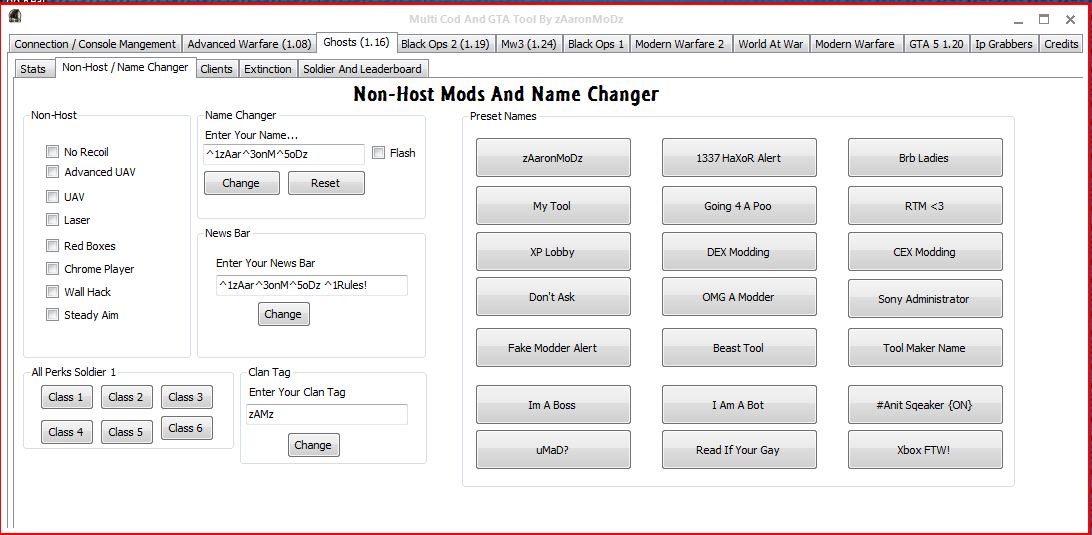The height and width of the screenshot is (535, 1092).
Task: Maximize the tool window
Action: [1044, 20]
